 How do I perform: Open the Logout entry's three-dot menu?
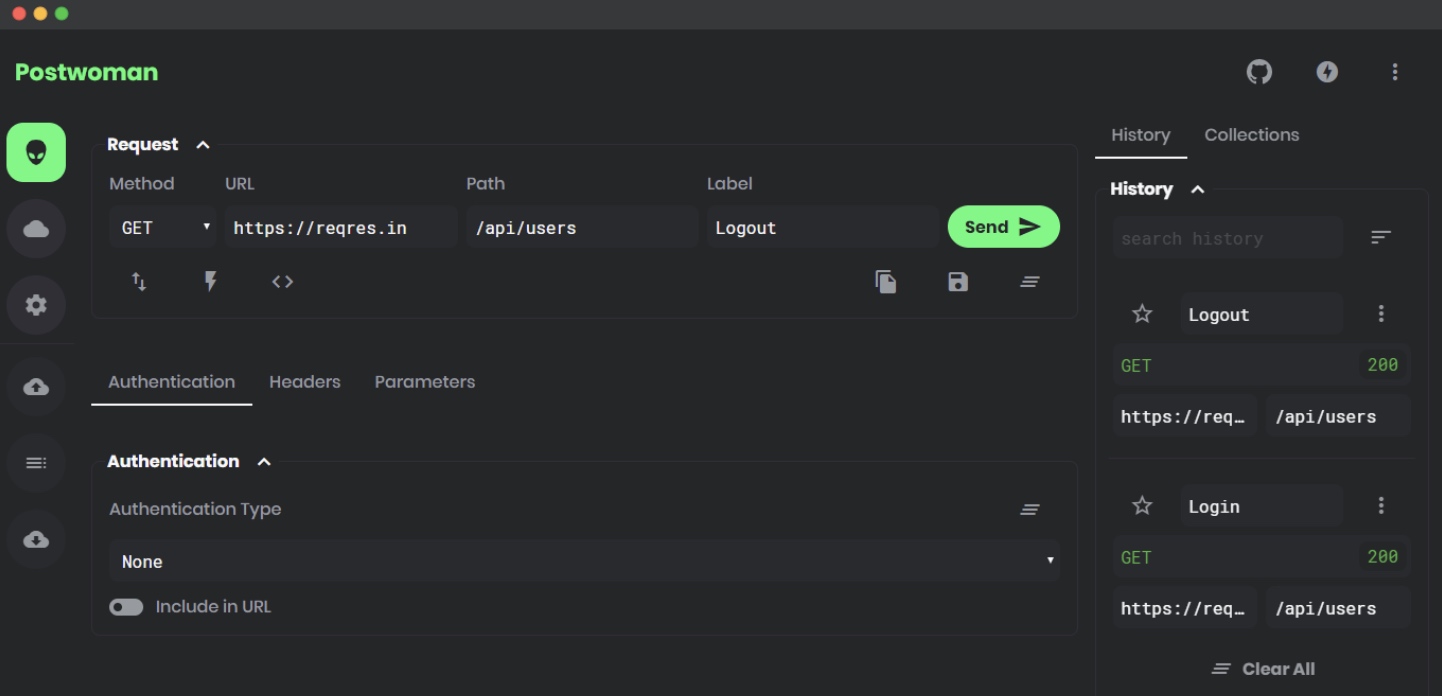[1381, 314]
